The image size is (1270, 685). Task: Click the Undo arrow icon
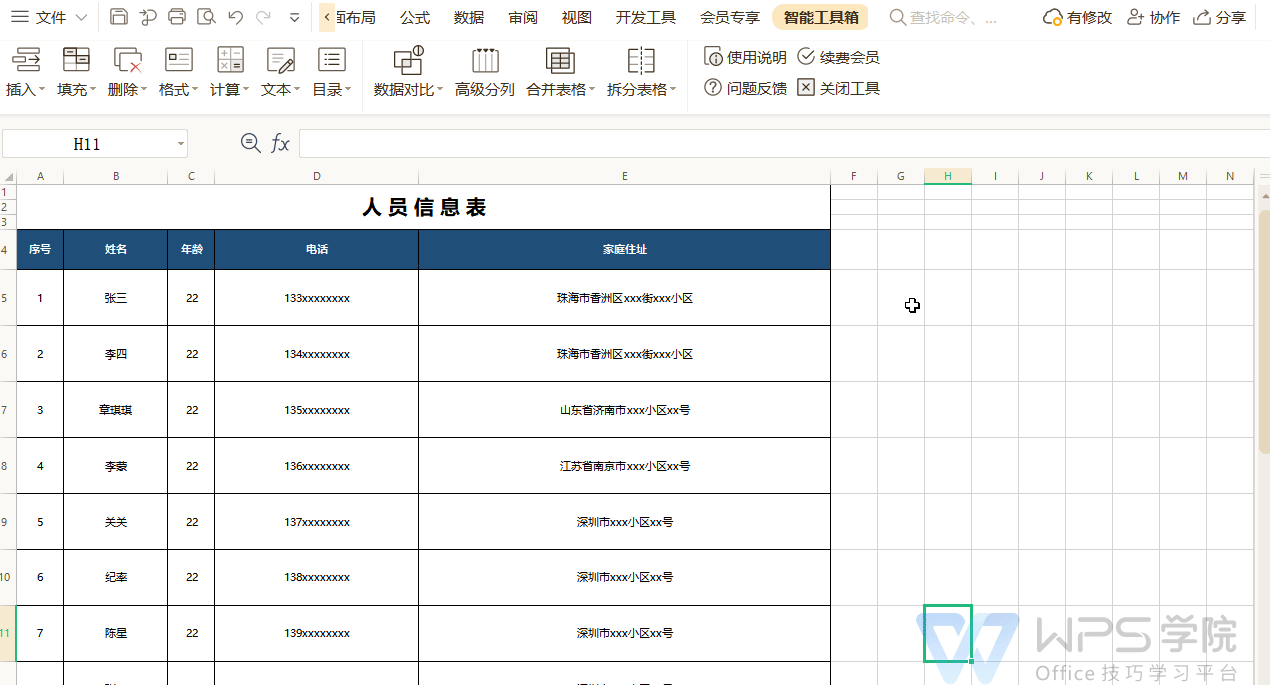(x=235, y=17)
